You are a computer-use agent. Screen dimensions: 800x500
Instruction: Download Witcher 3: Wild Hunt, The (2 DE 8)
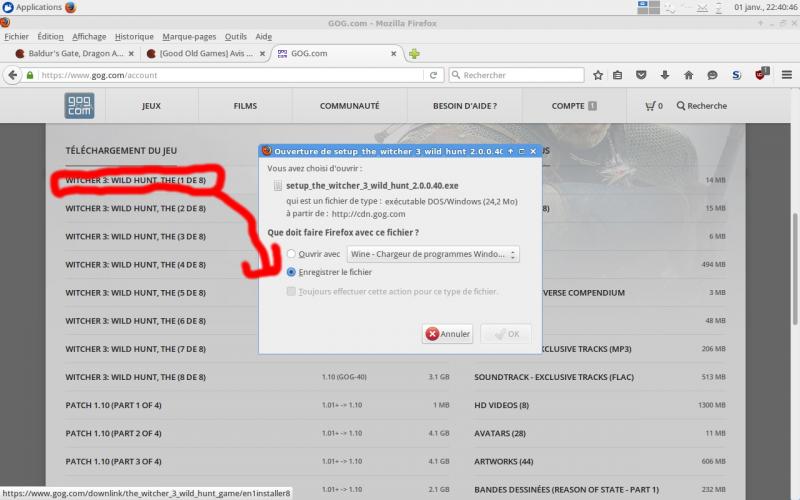(136, 208)
